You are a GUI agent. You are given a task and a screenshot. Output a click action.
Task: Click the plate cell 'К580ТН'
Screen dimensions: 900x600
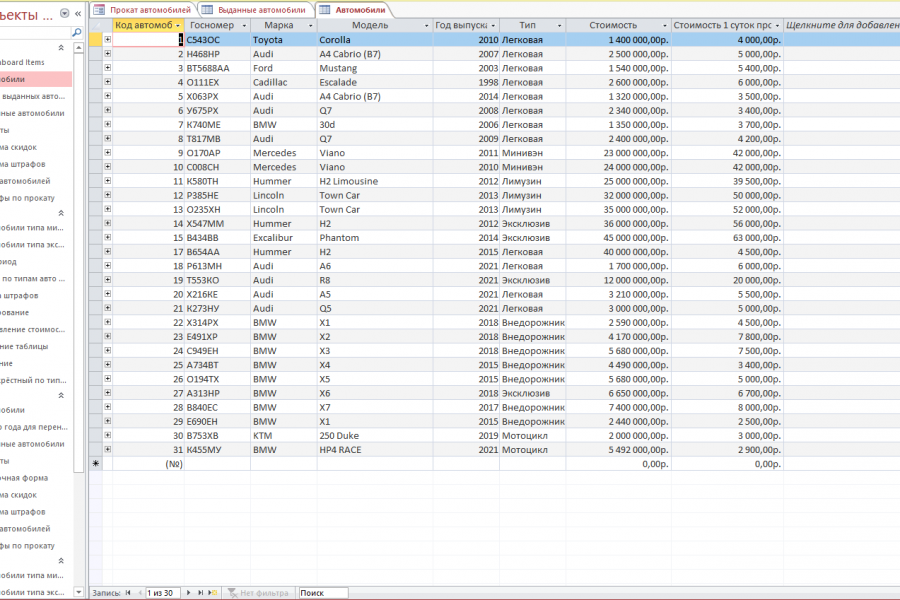point(217,181)
